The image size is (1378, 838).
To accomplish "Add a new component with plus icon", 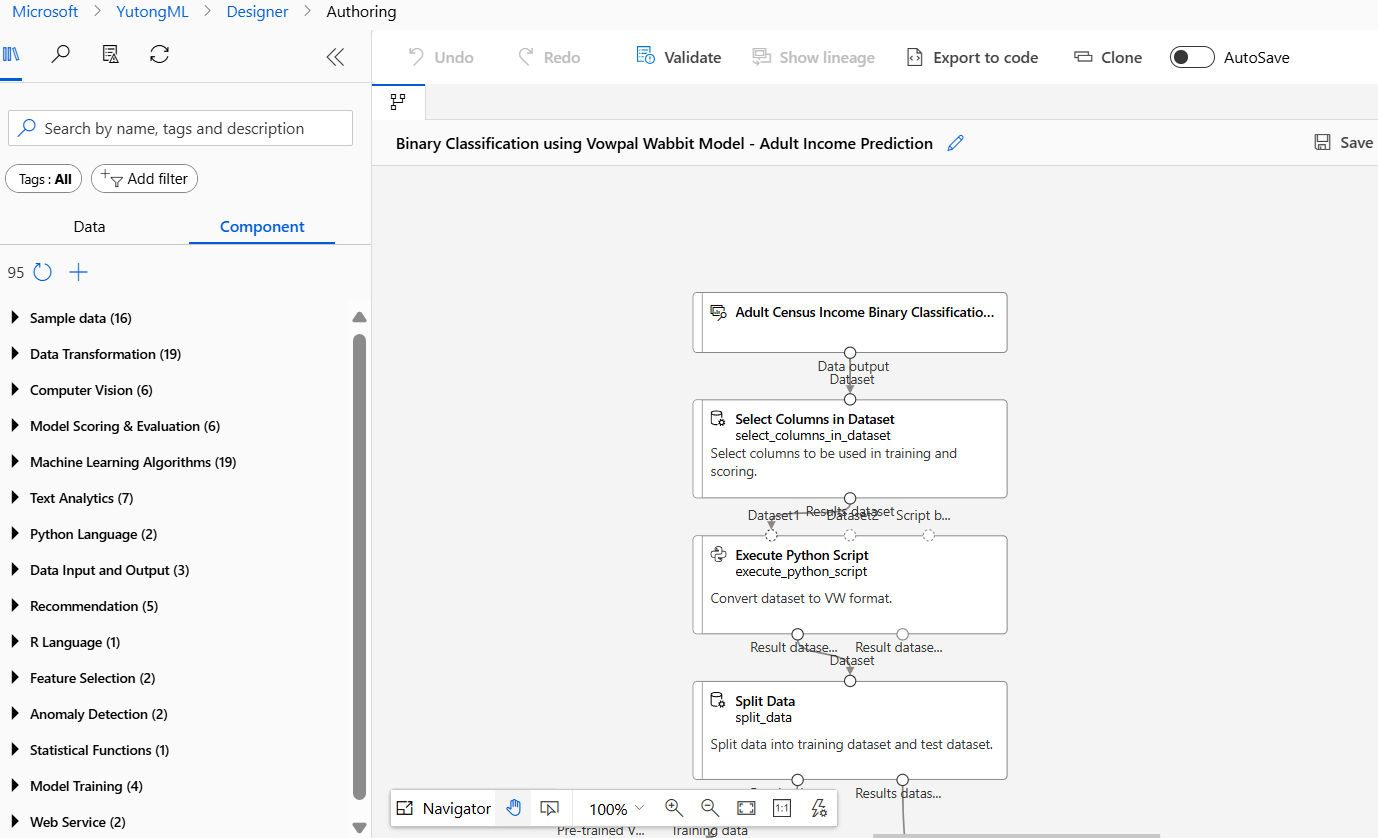I will pyautogui.click(x=79, y=272).
